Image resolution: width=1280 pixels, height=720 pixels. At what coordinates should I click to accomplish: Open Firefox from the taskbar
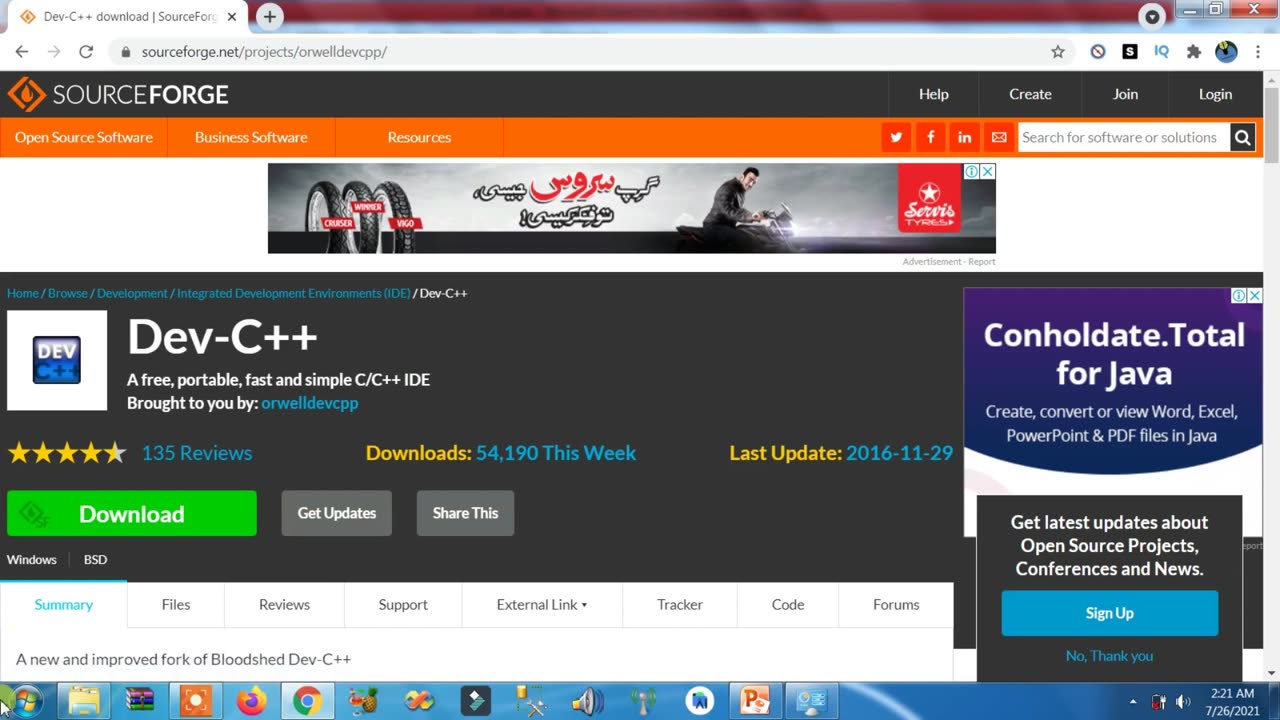(x=252, y=701)
